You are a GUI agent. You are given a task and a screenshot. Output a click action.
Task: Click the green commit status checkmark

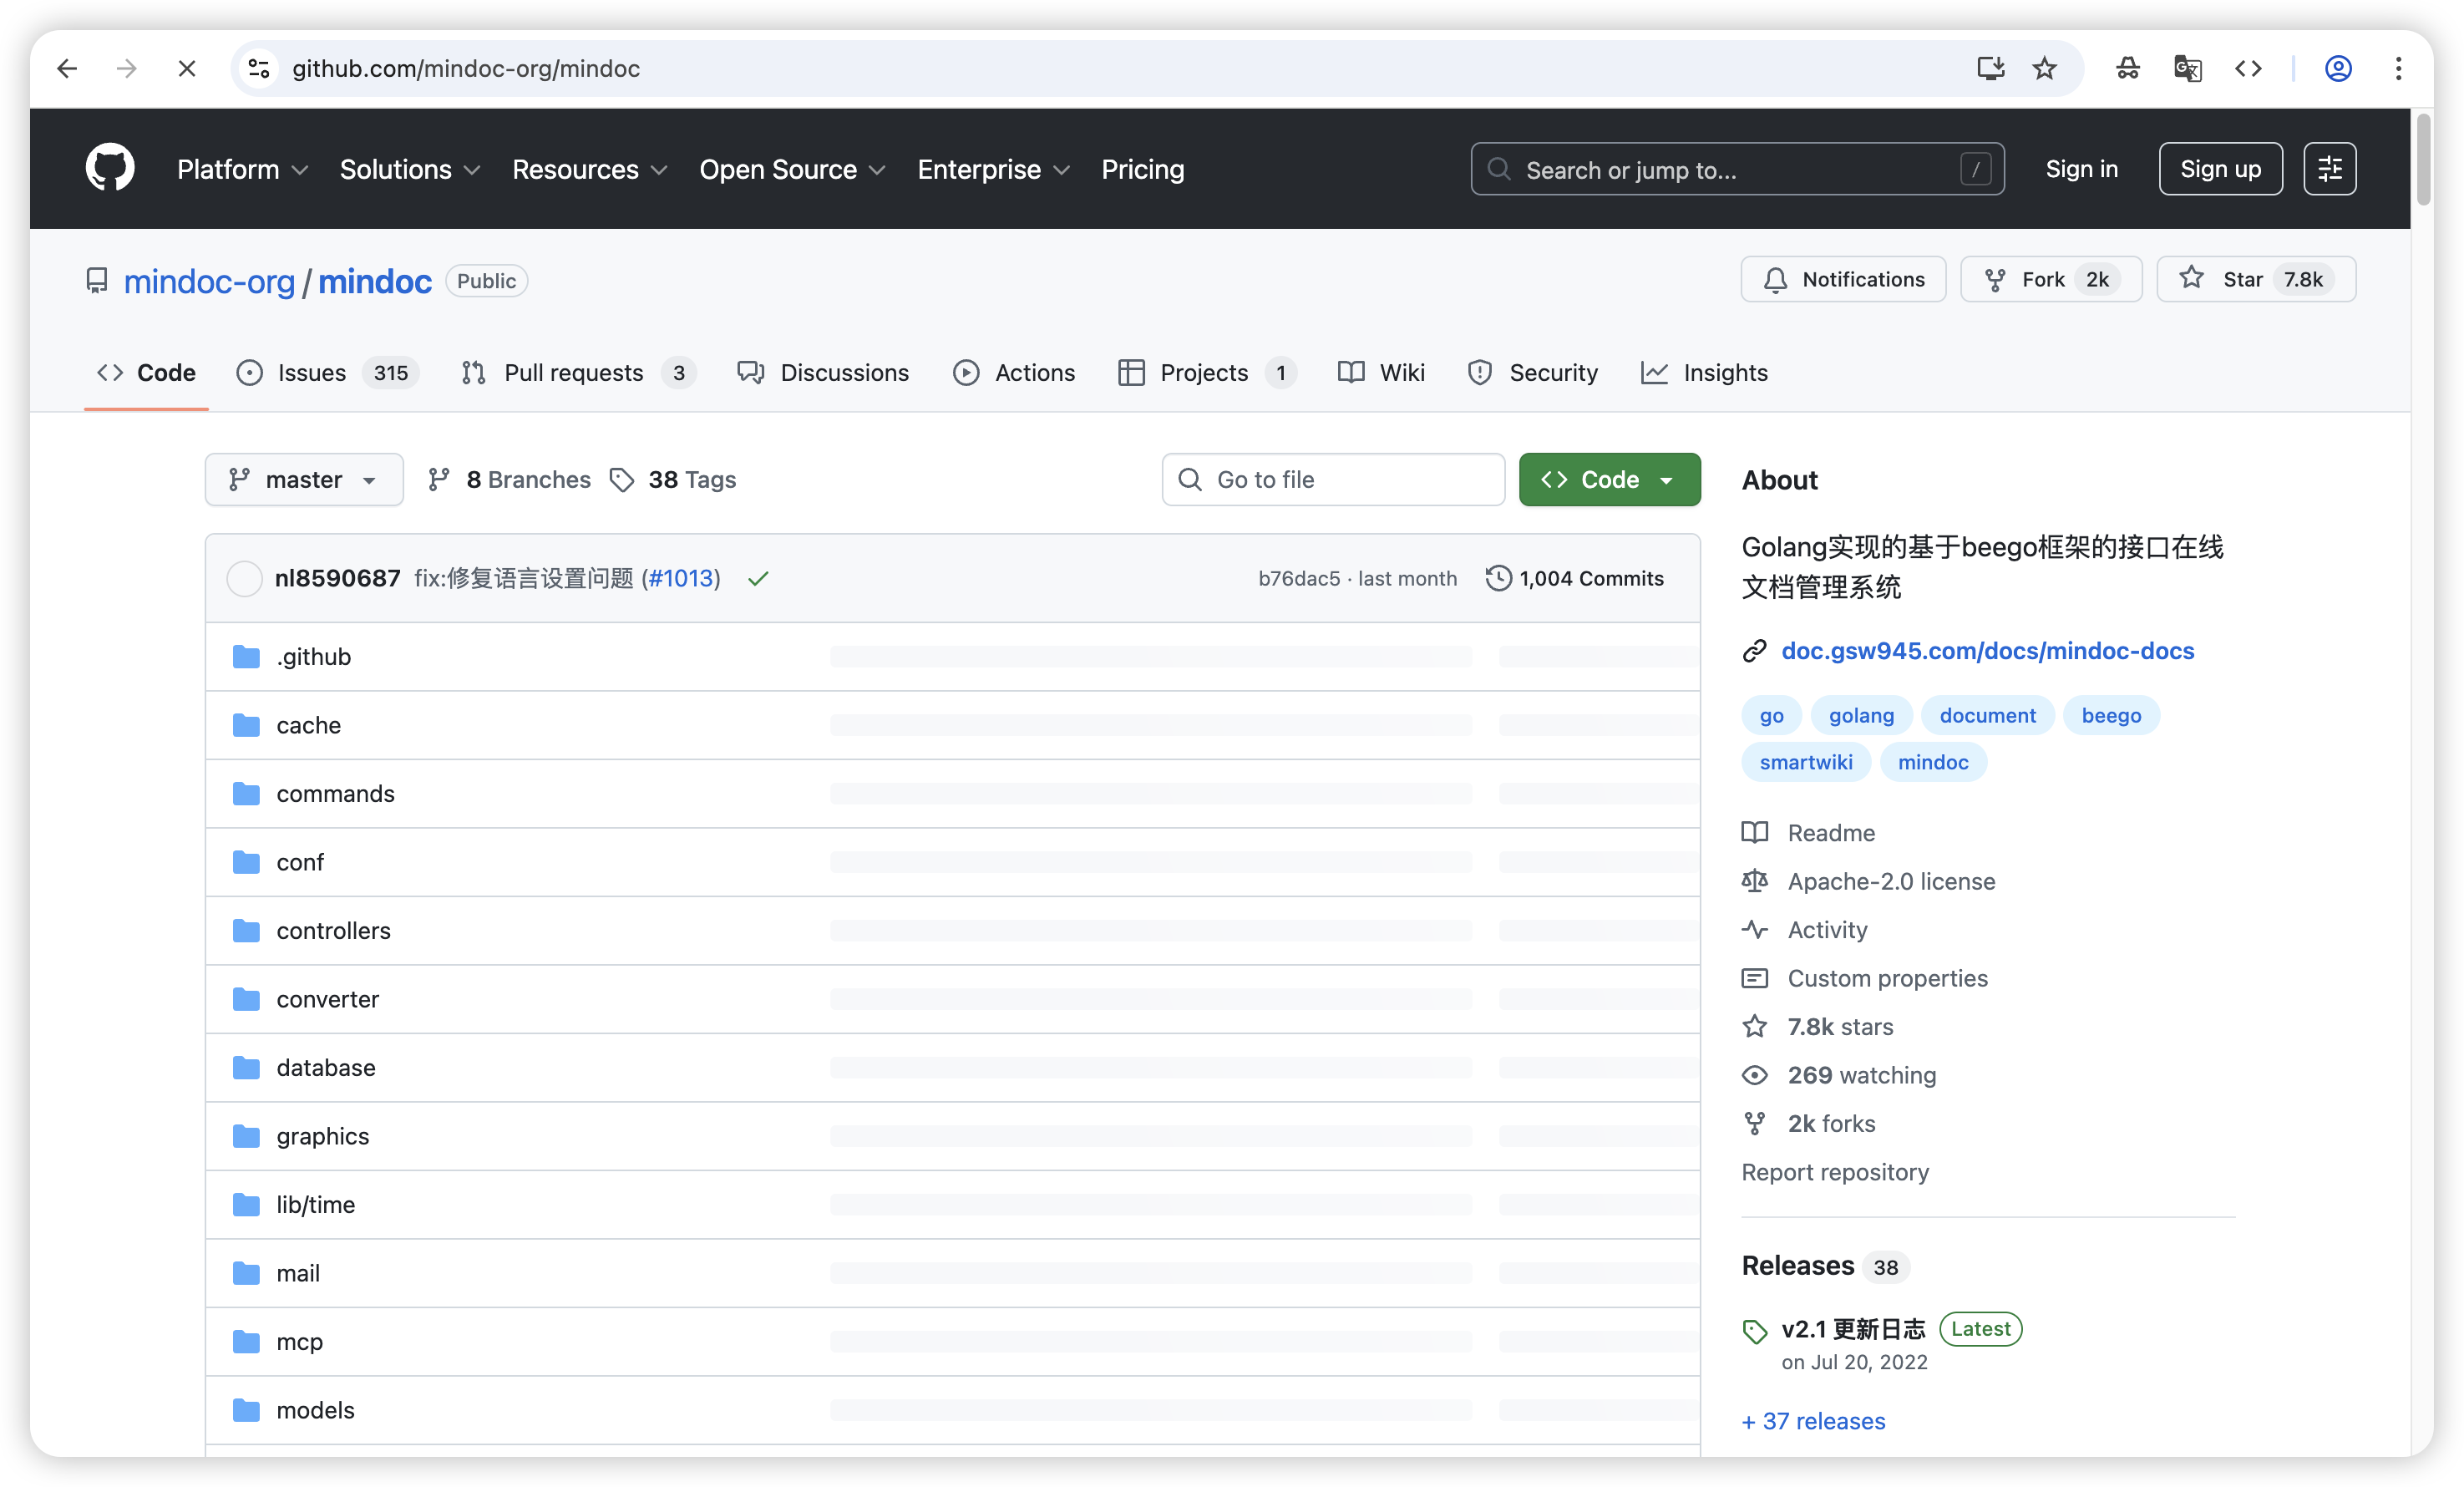point(758,579)
